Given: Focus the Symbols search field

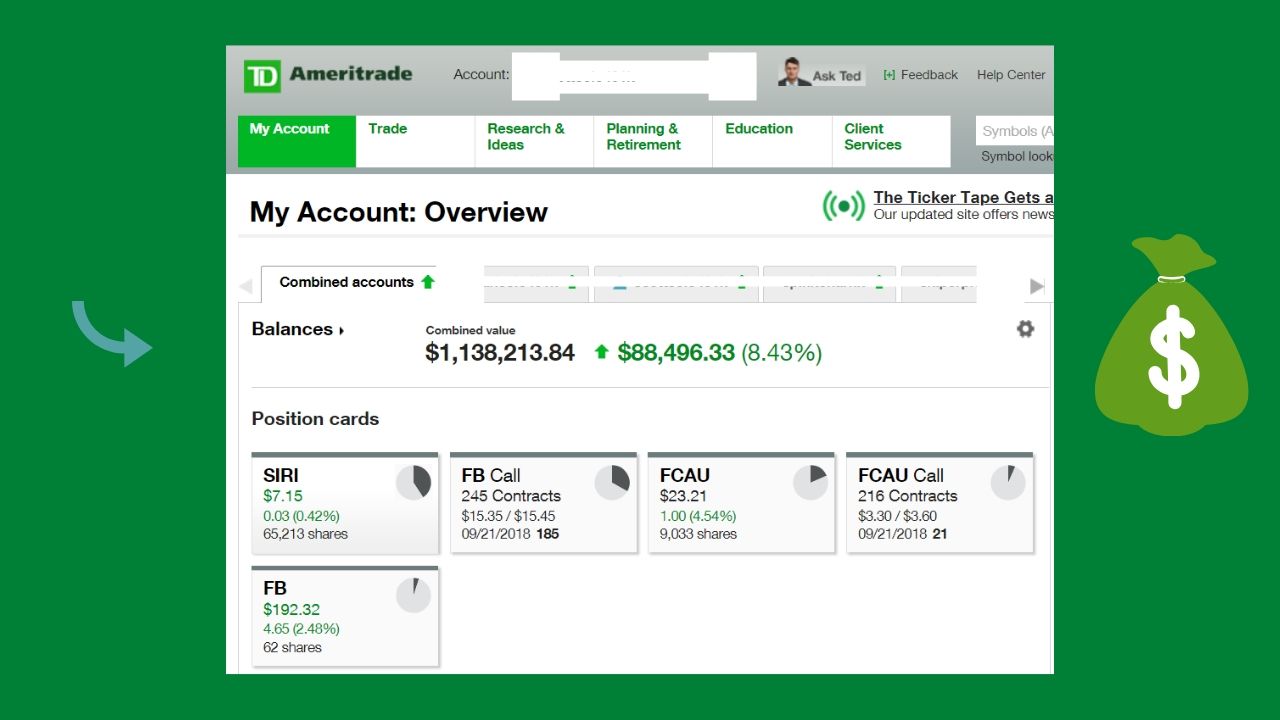Looking at the screenshot, I should click(1015, 131).
